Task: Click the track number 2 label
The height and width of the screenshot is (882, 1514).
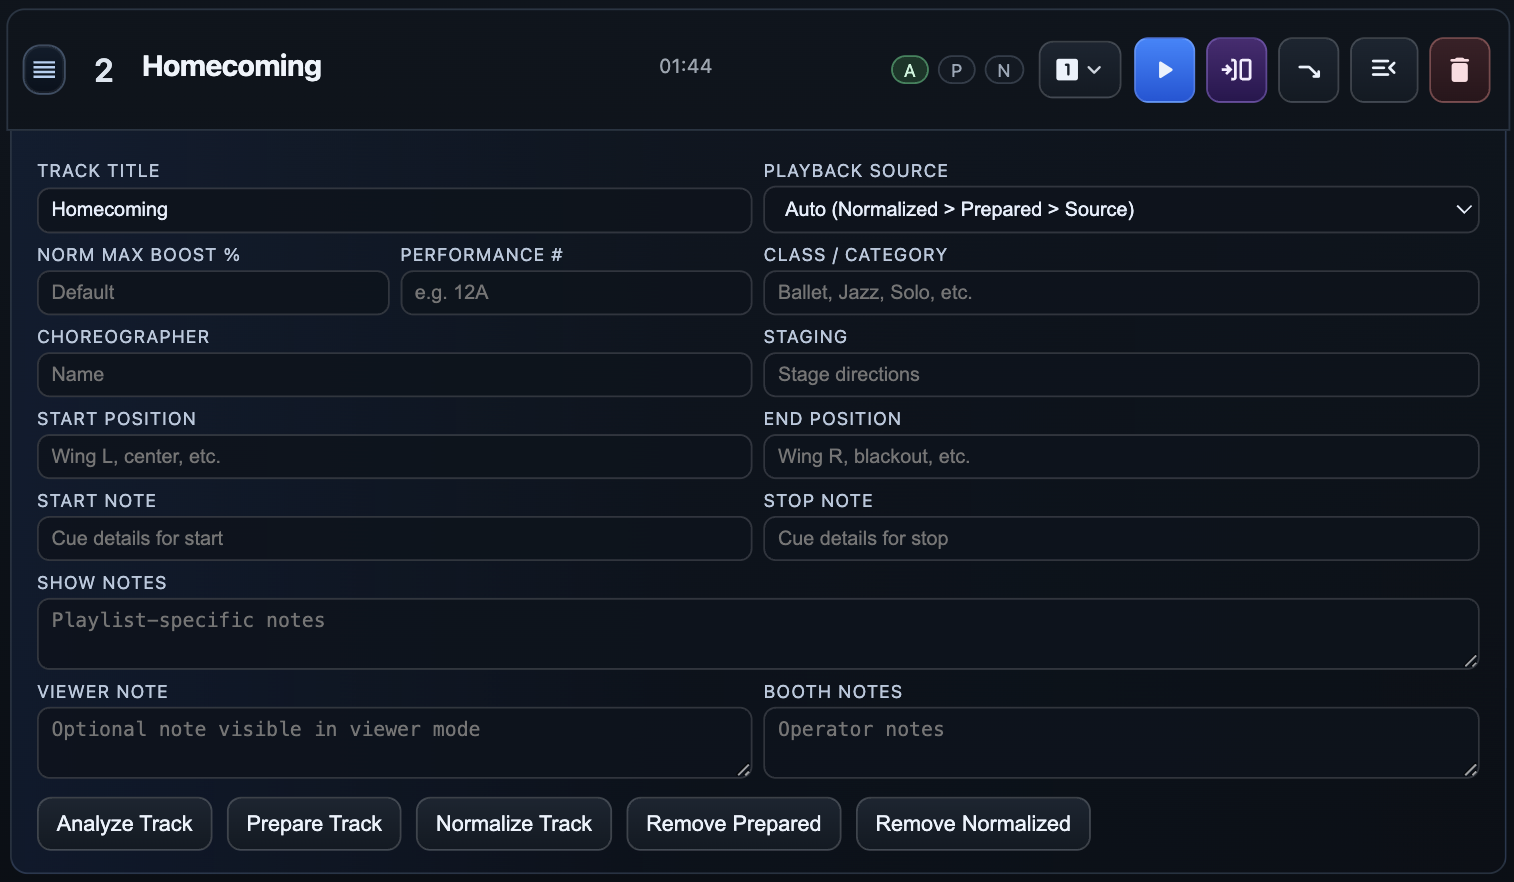Action: click(x=104, y=71)
